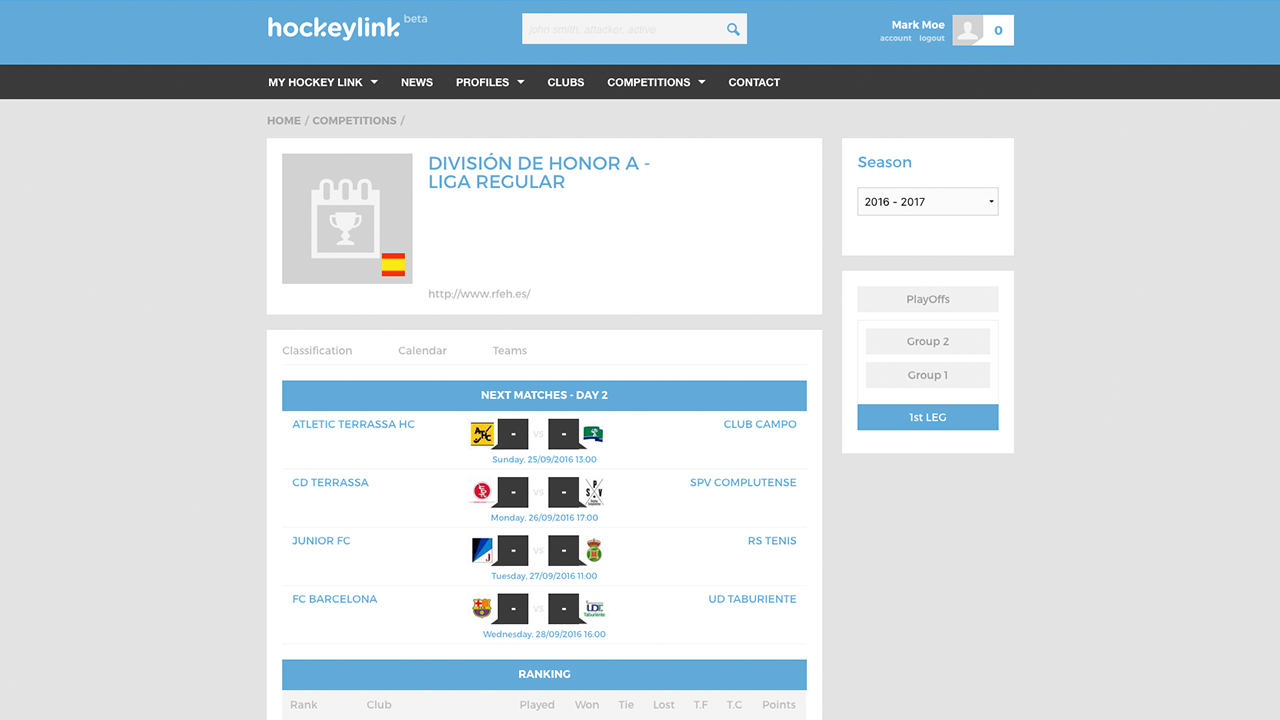The height and width of the screenshot is (720, 1280).
Task: Click the Ranking section header
Action: coord(544,674)
